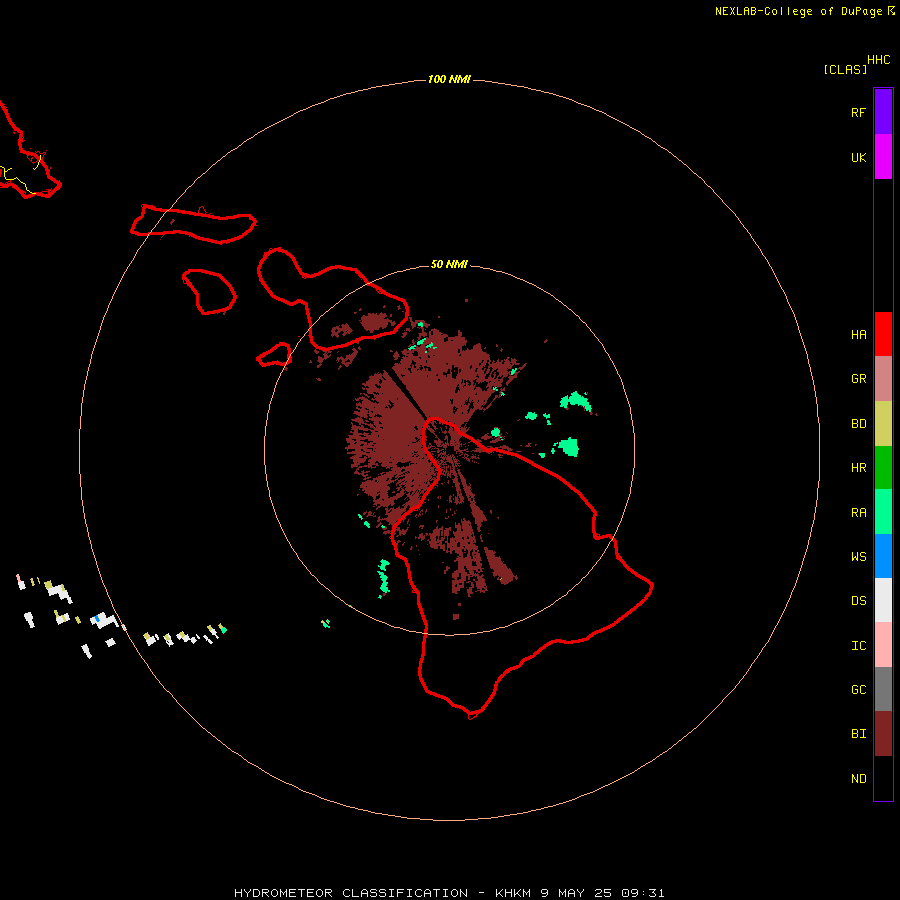Click the DS white legend swatch

[883, 600]
